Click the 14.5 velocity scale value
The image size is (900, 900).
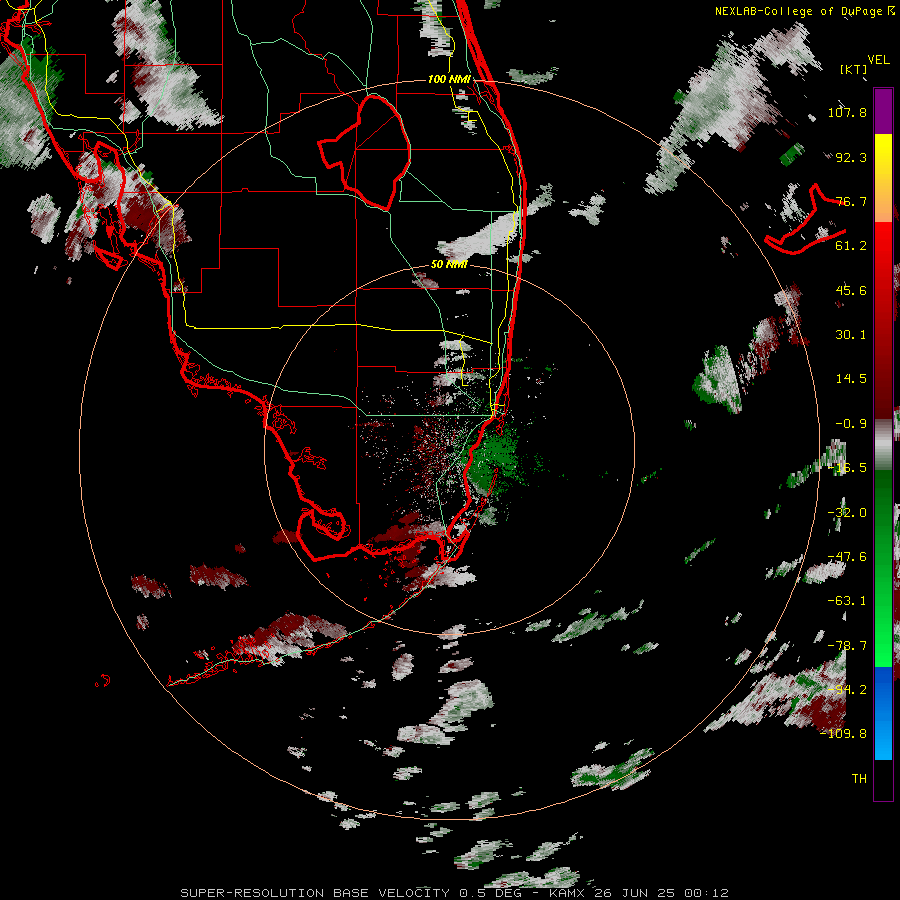coord(851,379)
